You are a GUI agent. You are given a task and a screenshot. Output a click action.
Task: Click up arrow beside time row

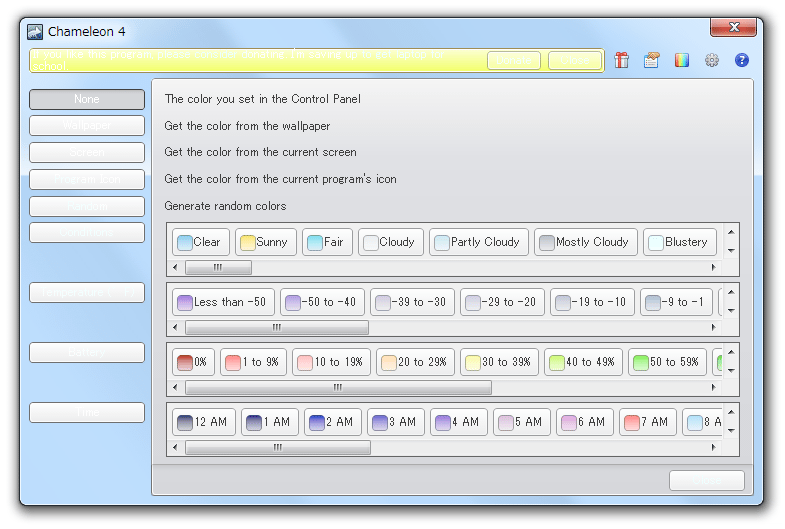click(731, 412)
